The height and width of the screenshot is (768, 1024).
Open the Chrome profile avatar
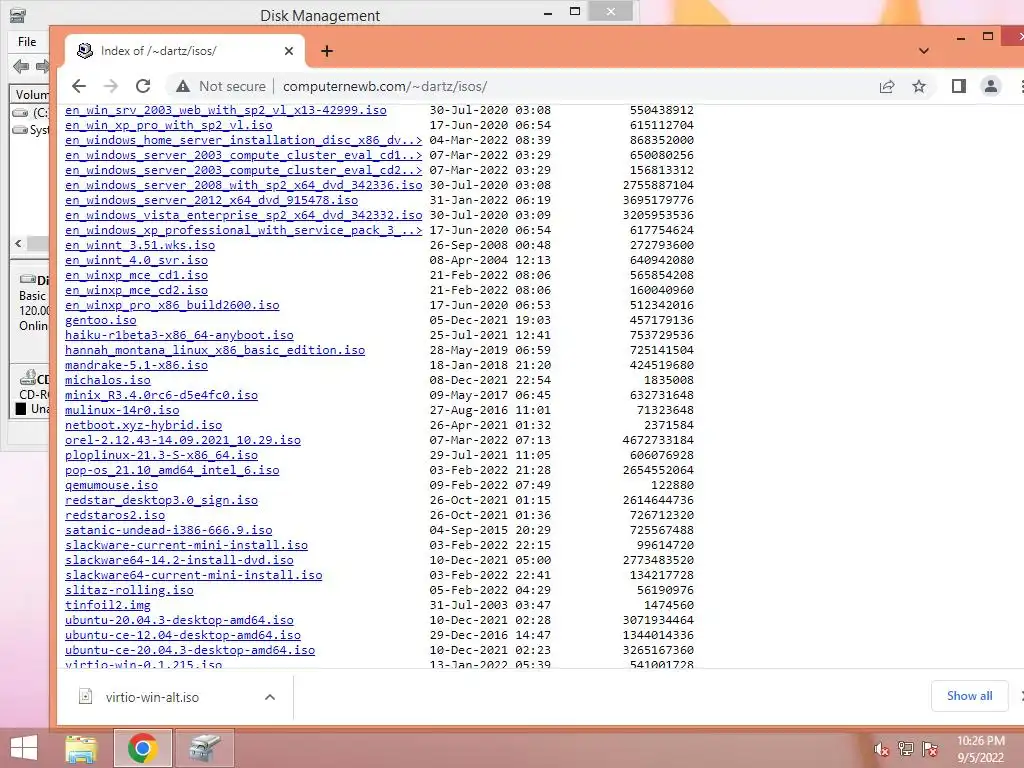click(991, 86)
